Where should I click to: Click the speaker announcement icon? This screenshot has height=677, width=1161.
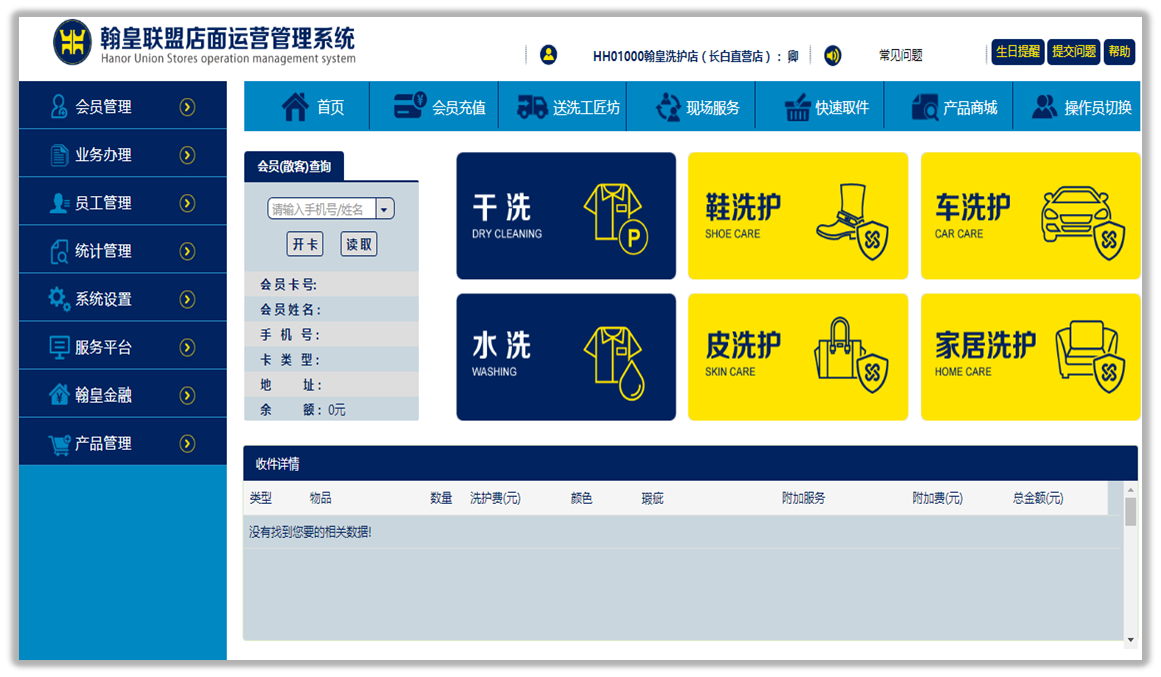click(832, 55)
